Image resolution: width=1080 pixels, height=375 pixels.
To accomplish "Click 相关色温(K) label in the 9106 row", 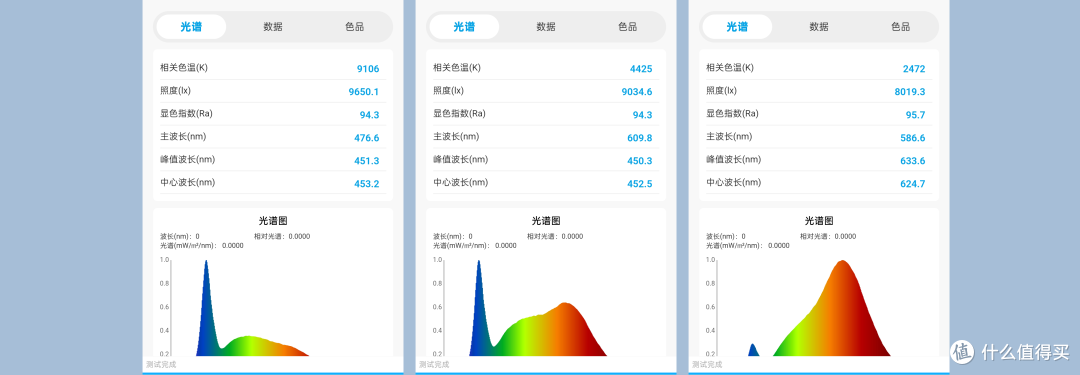I will (x=184, y=68).
